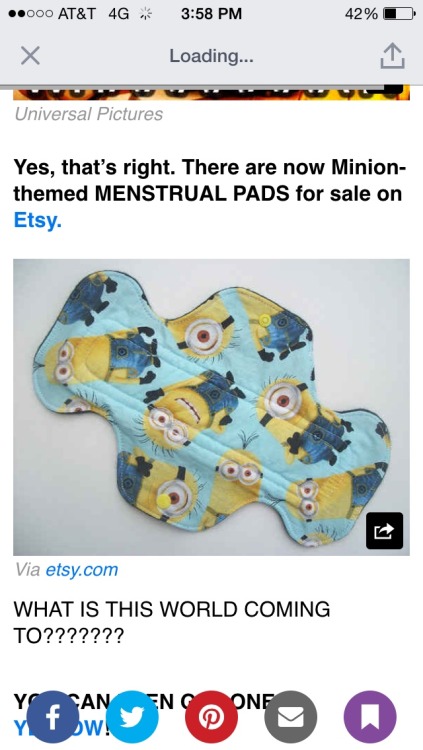Save article with the purple bookmark button
423x750 pixels.
pyautogui.click(x=370, y=717)
